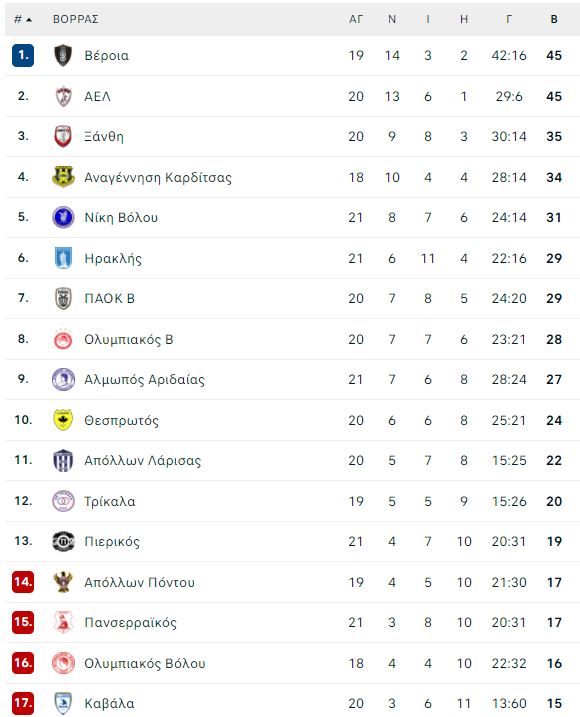This screenshot has height=717, width=580.
Task: Click the Νίκη Βόλου blue round logo
Action: 63,217
